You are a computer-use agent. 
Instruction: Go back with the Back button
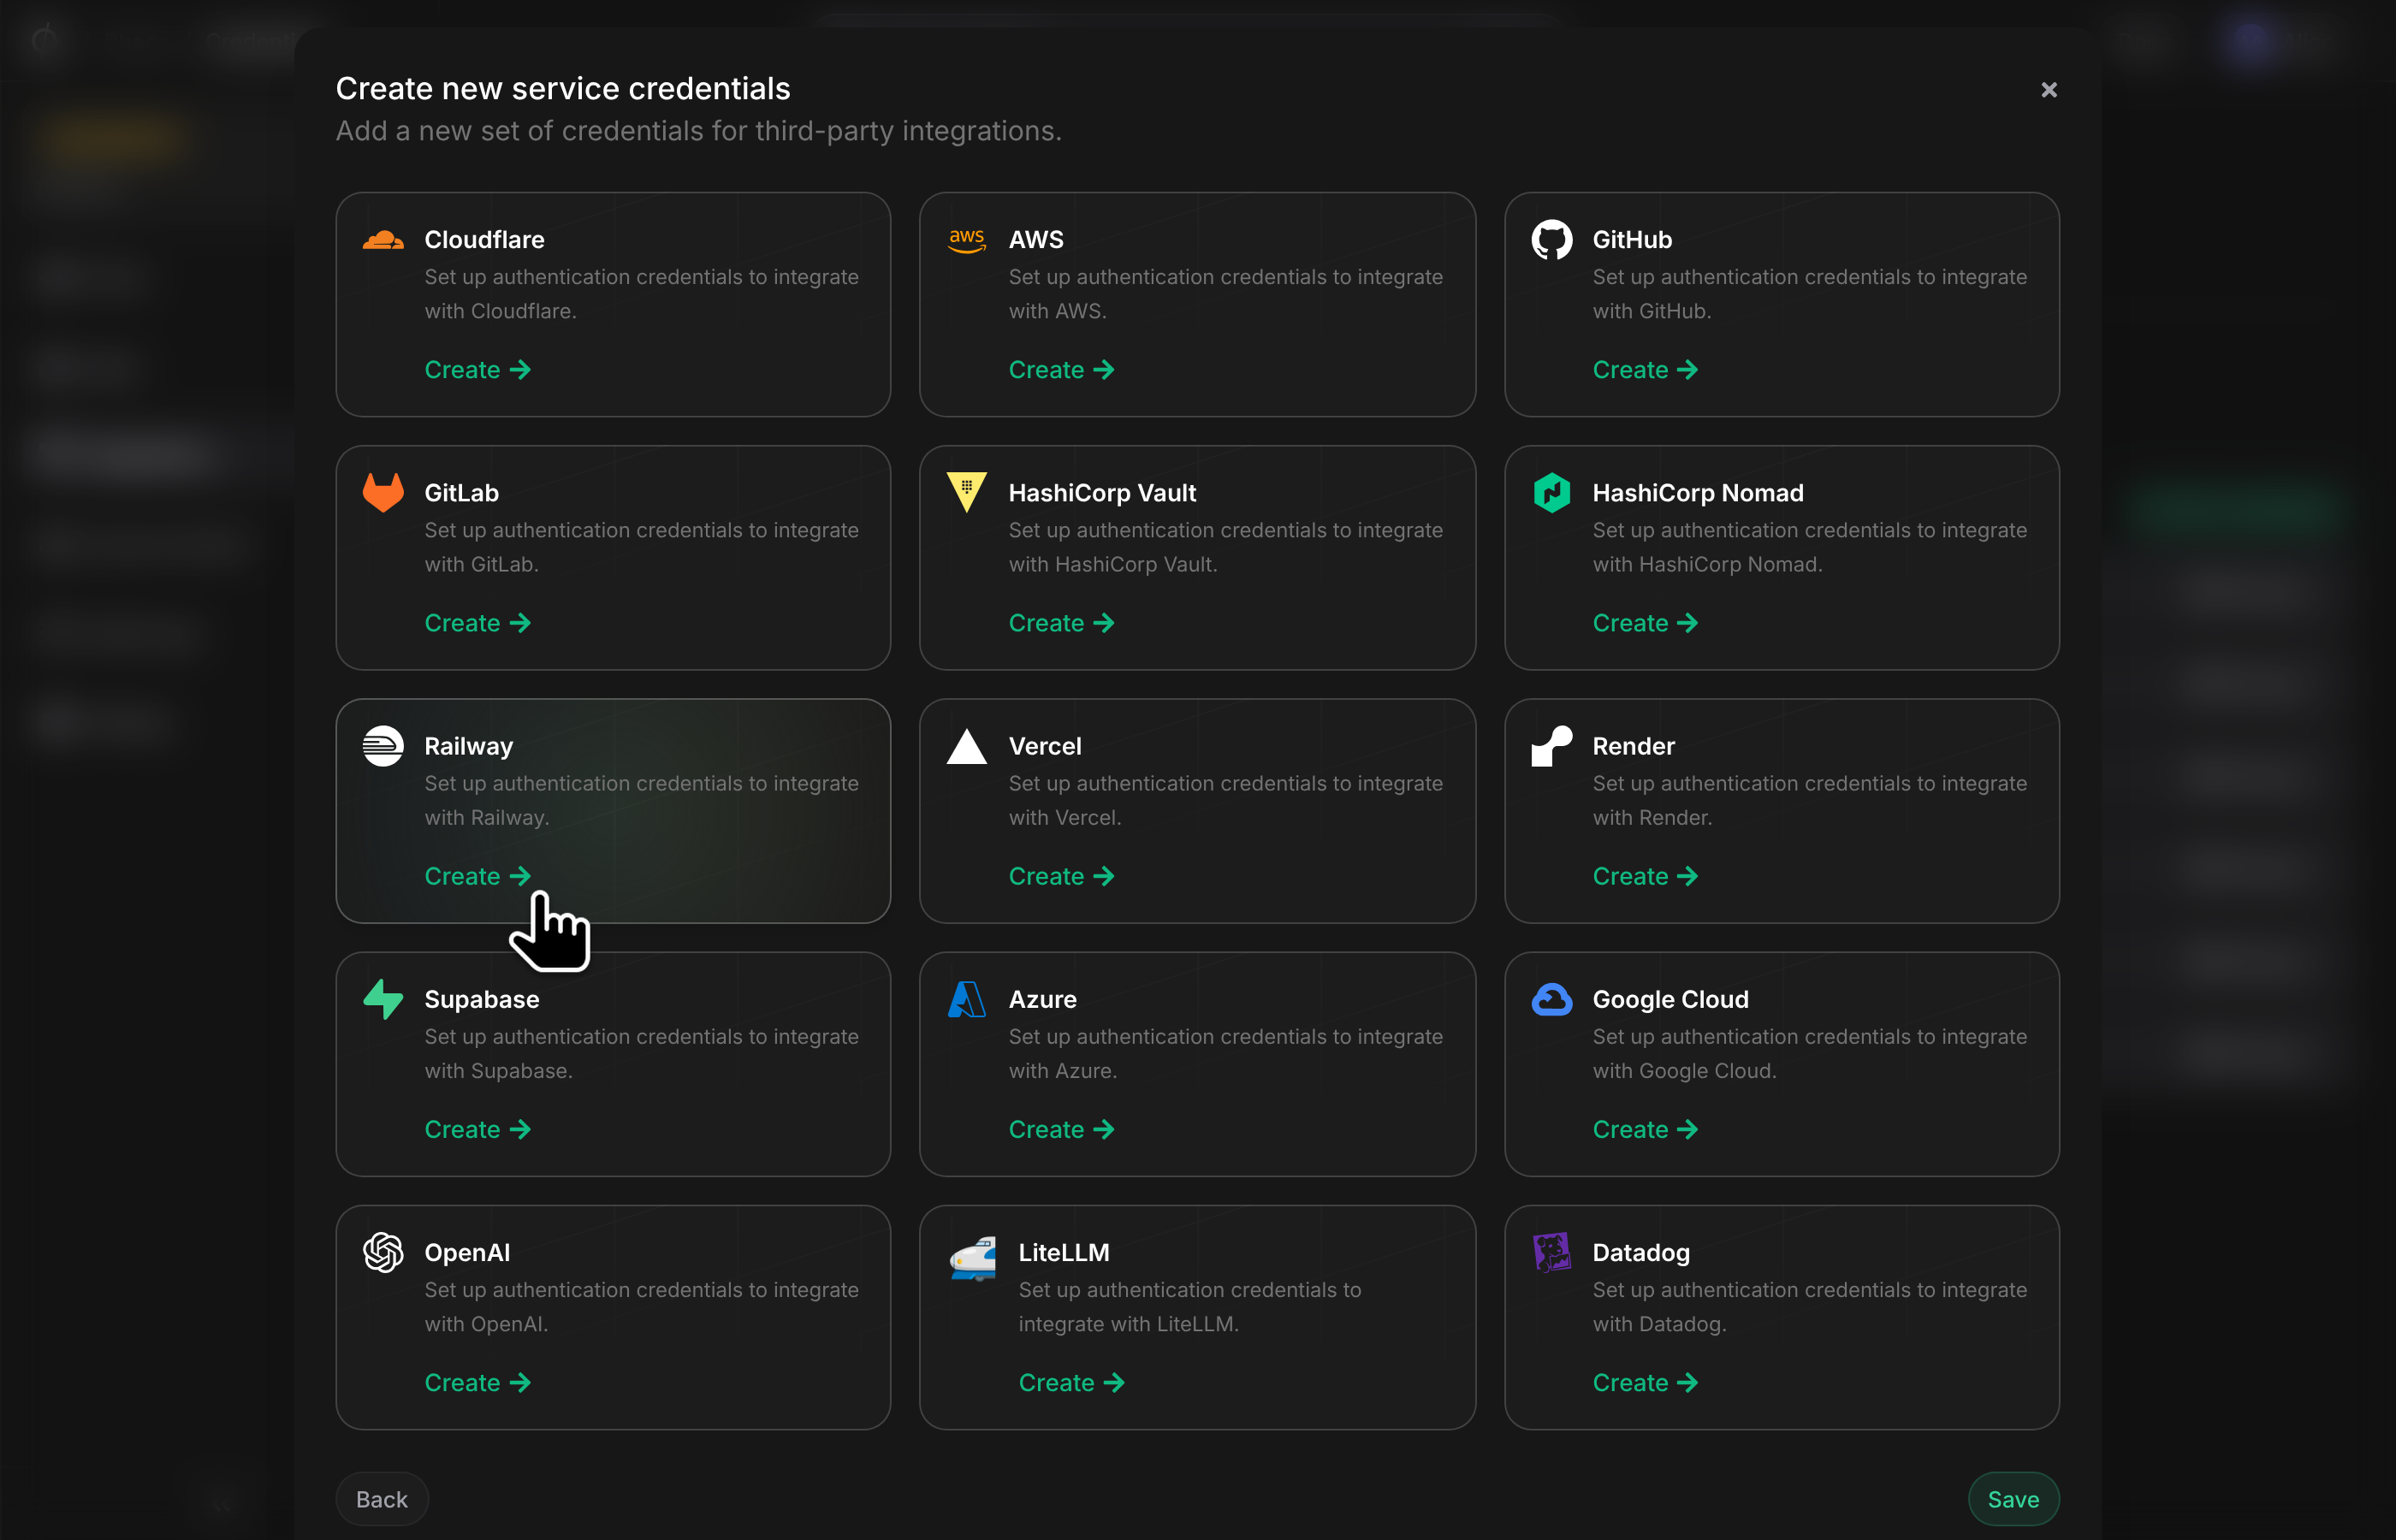382,1499
